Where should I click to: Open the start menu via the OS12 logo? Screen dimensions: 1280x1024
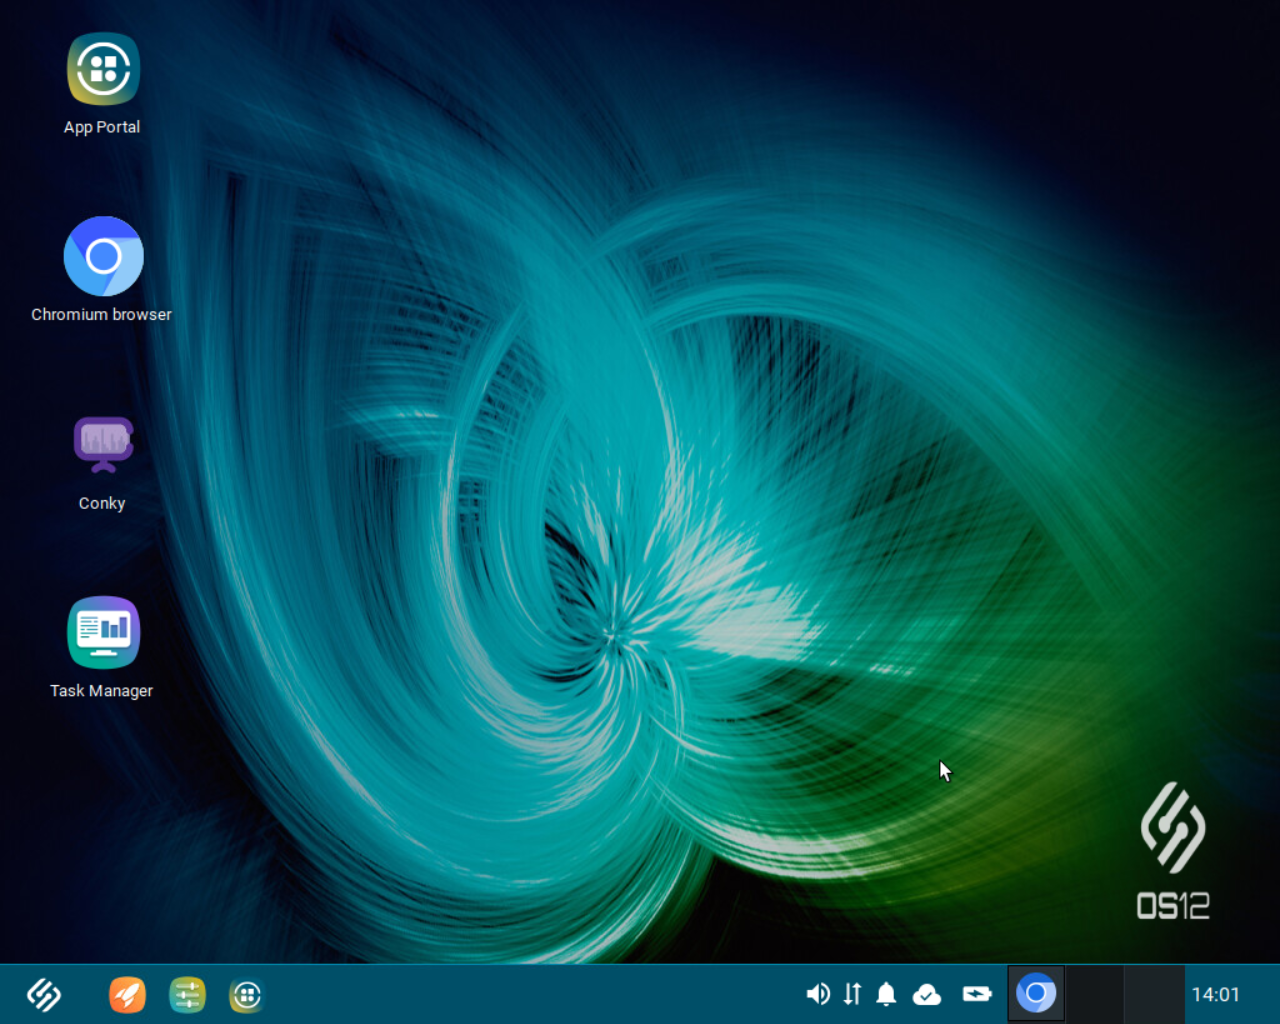42,994
